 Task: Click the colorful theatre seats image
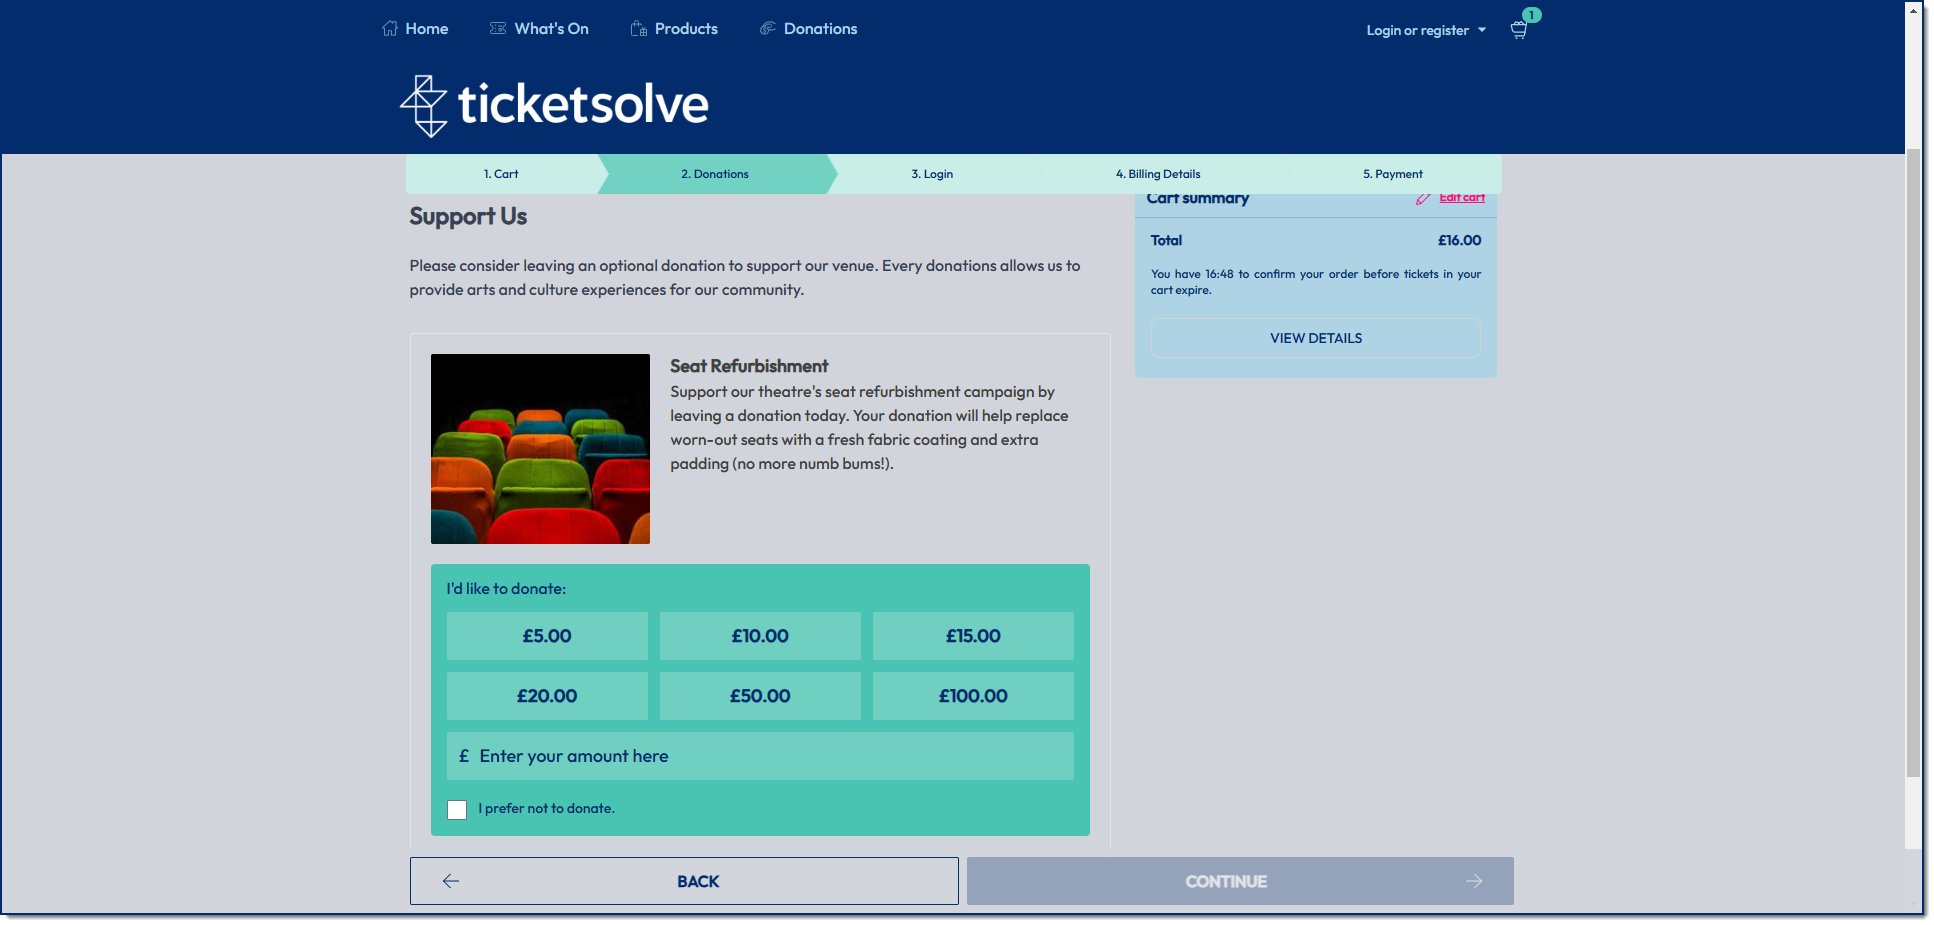[x=540, y=449]
